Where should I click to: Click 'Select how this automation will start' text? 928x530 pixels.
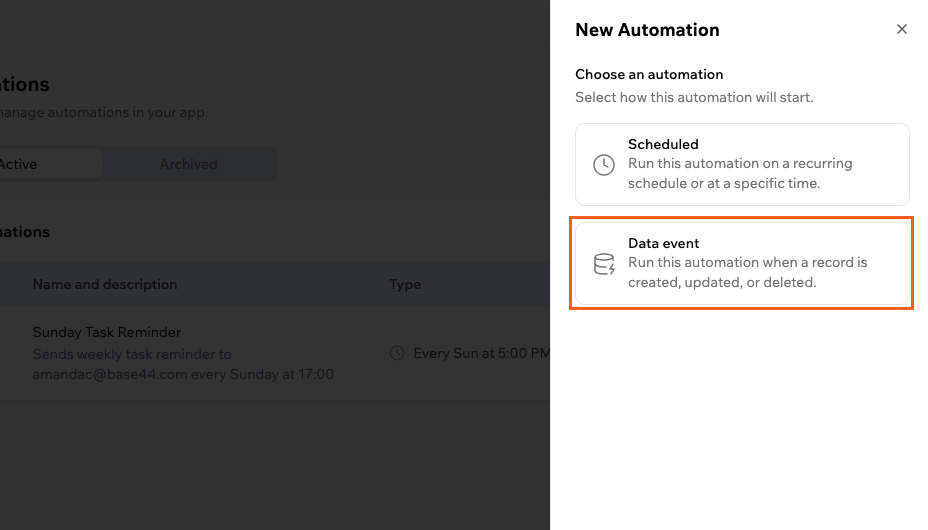tap(694, 97)
